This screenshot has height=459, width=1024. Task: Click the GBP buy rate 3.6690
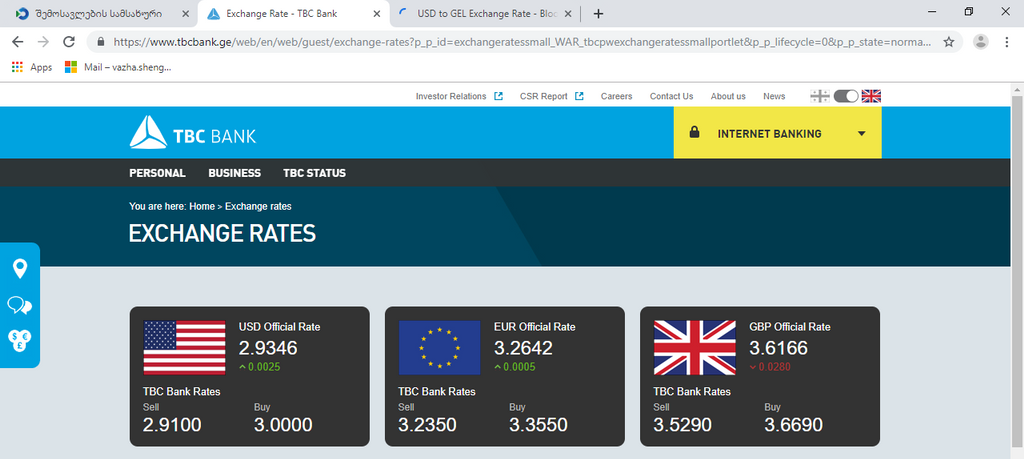coord(793,425)
